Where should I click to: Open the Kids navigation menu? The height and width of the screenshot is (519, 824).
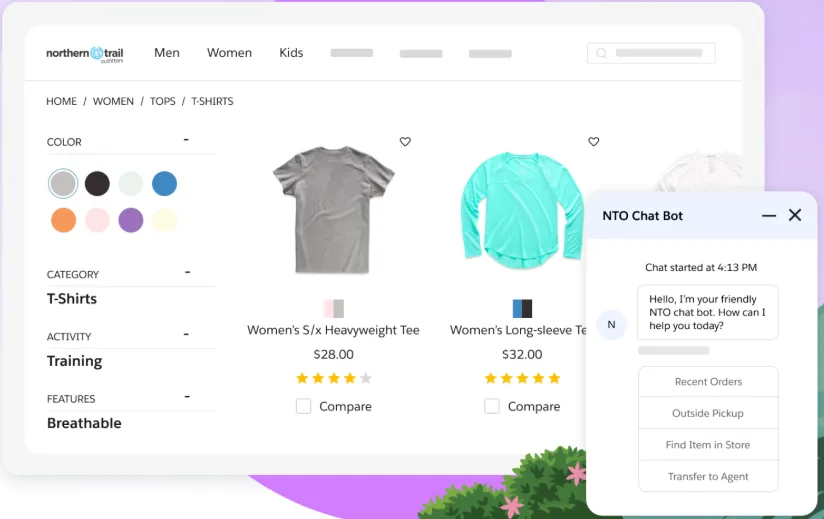[291, 53]
